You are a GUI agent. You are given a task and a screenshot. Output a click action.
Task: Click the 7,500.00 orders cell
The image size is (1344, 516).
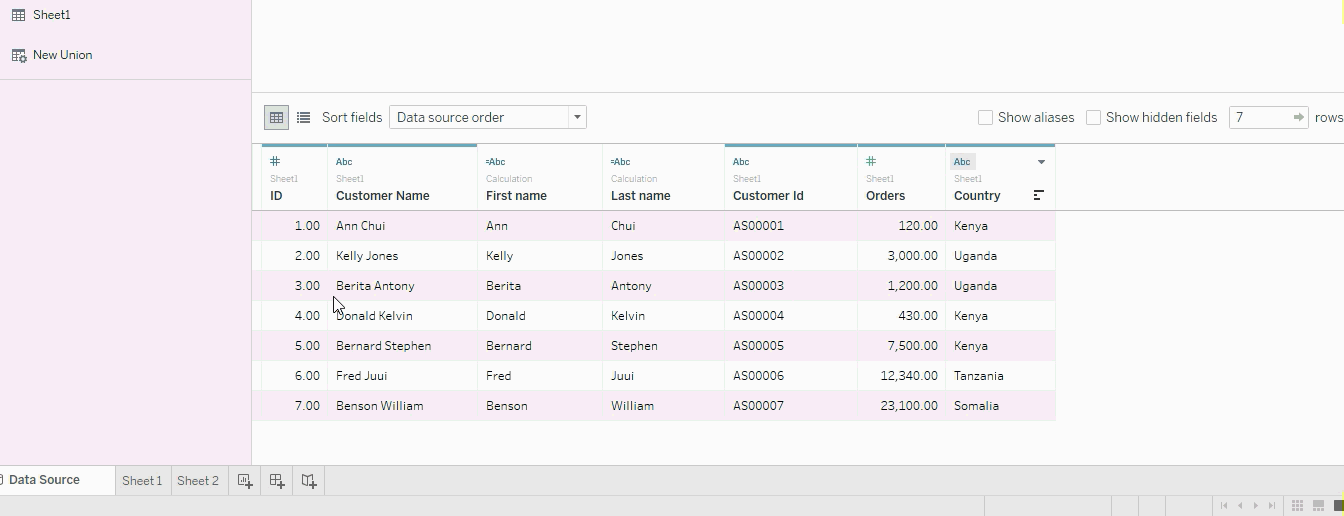[x=901, y=346]
